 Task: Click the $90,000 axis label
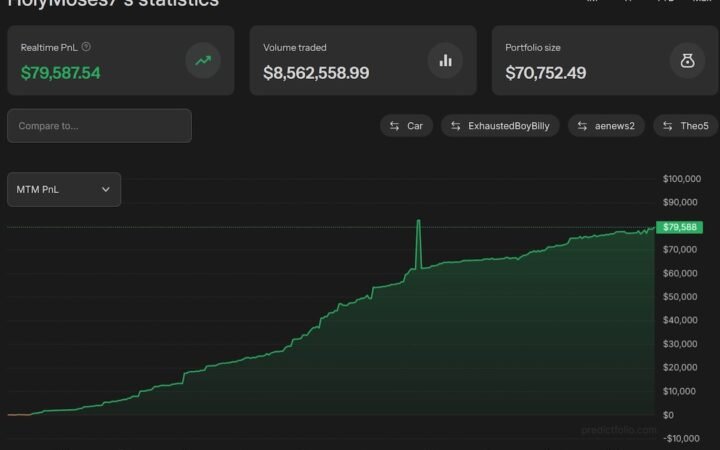pos(680,202)
